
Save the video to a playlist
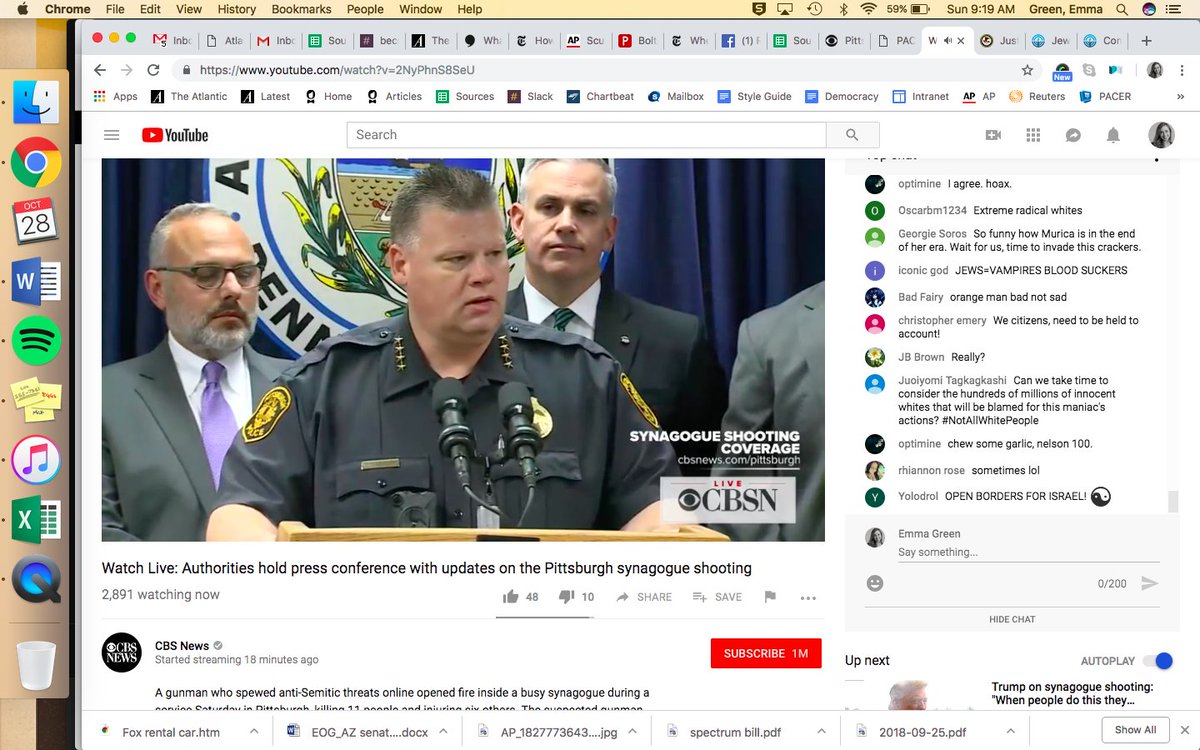716,597
